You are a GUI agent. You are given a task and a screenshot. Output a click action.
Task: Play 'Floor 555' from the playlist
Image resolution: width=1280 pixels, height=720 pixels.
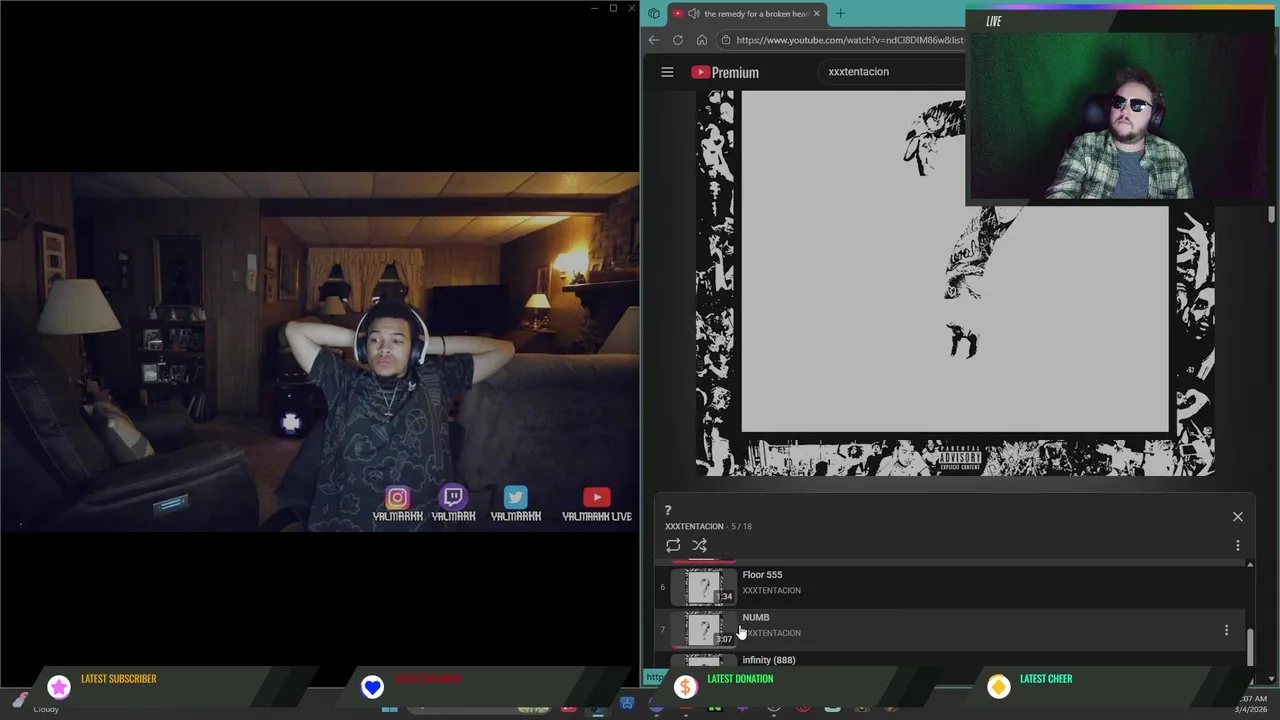pyautogui.click(x=952, y=585)
